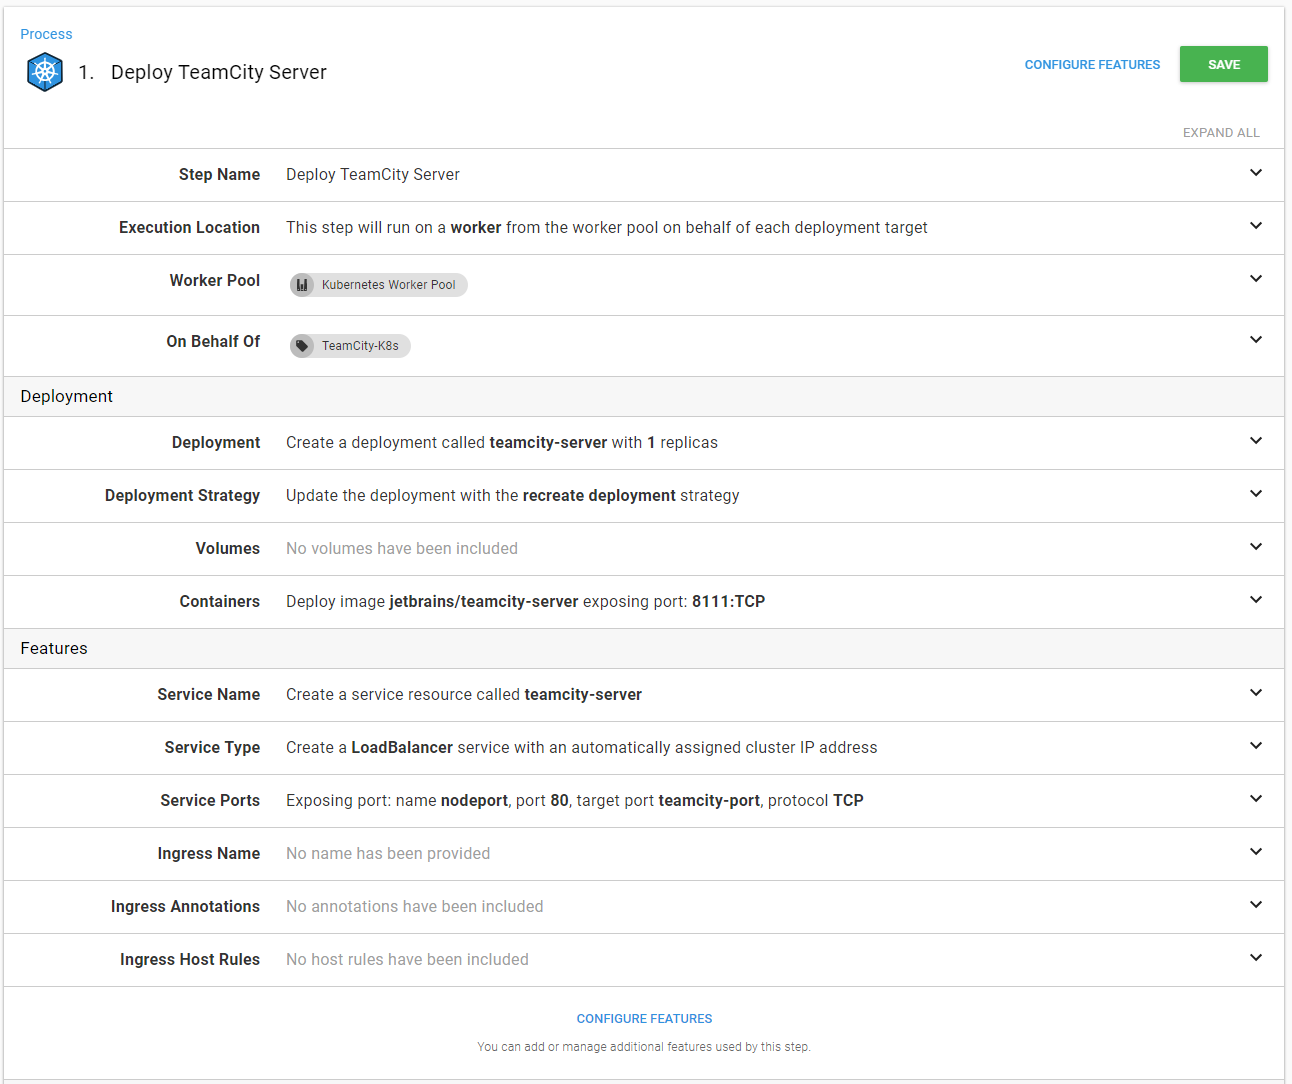Expand the Ingress Host Rules row
This screenshot has height=1084, width=1292.
pyautogui.click(x=1255, y=958)
